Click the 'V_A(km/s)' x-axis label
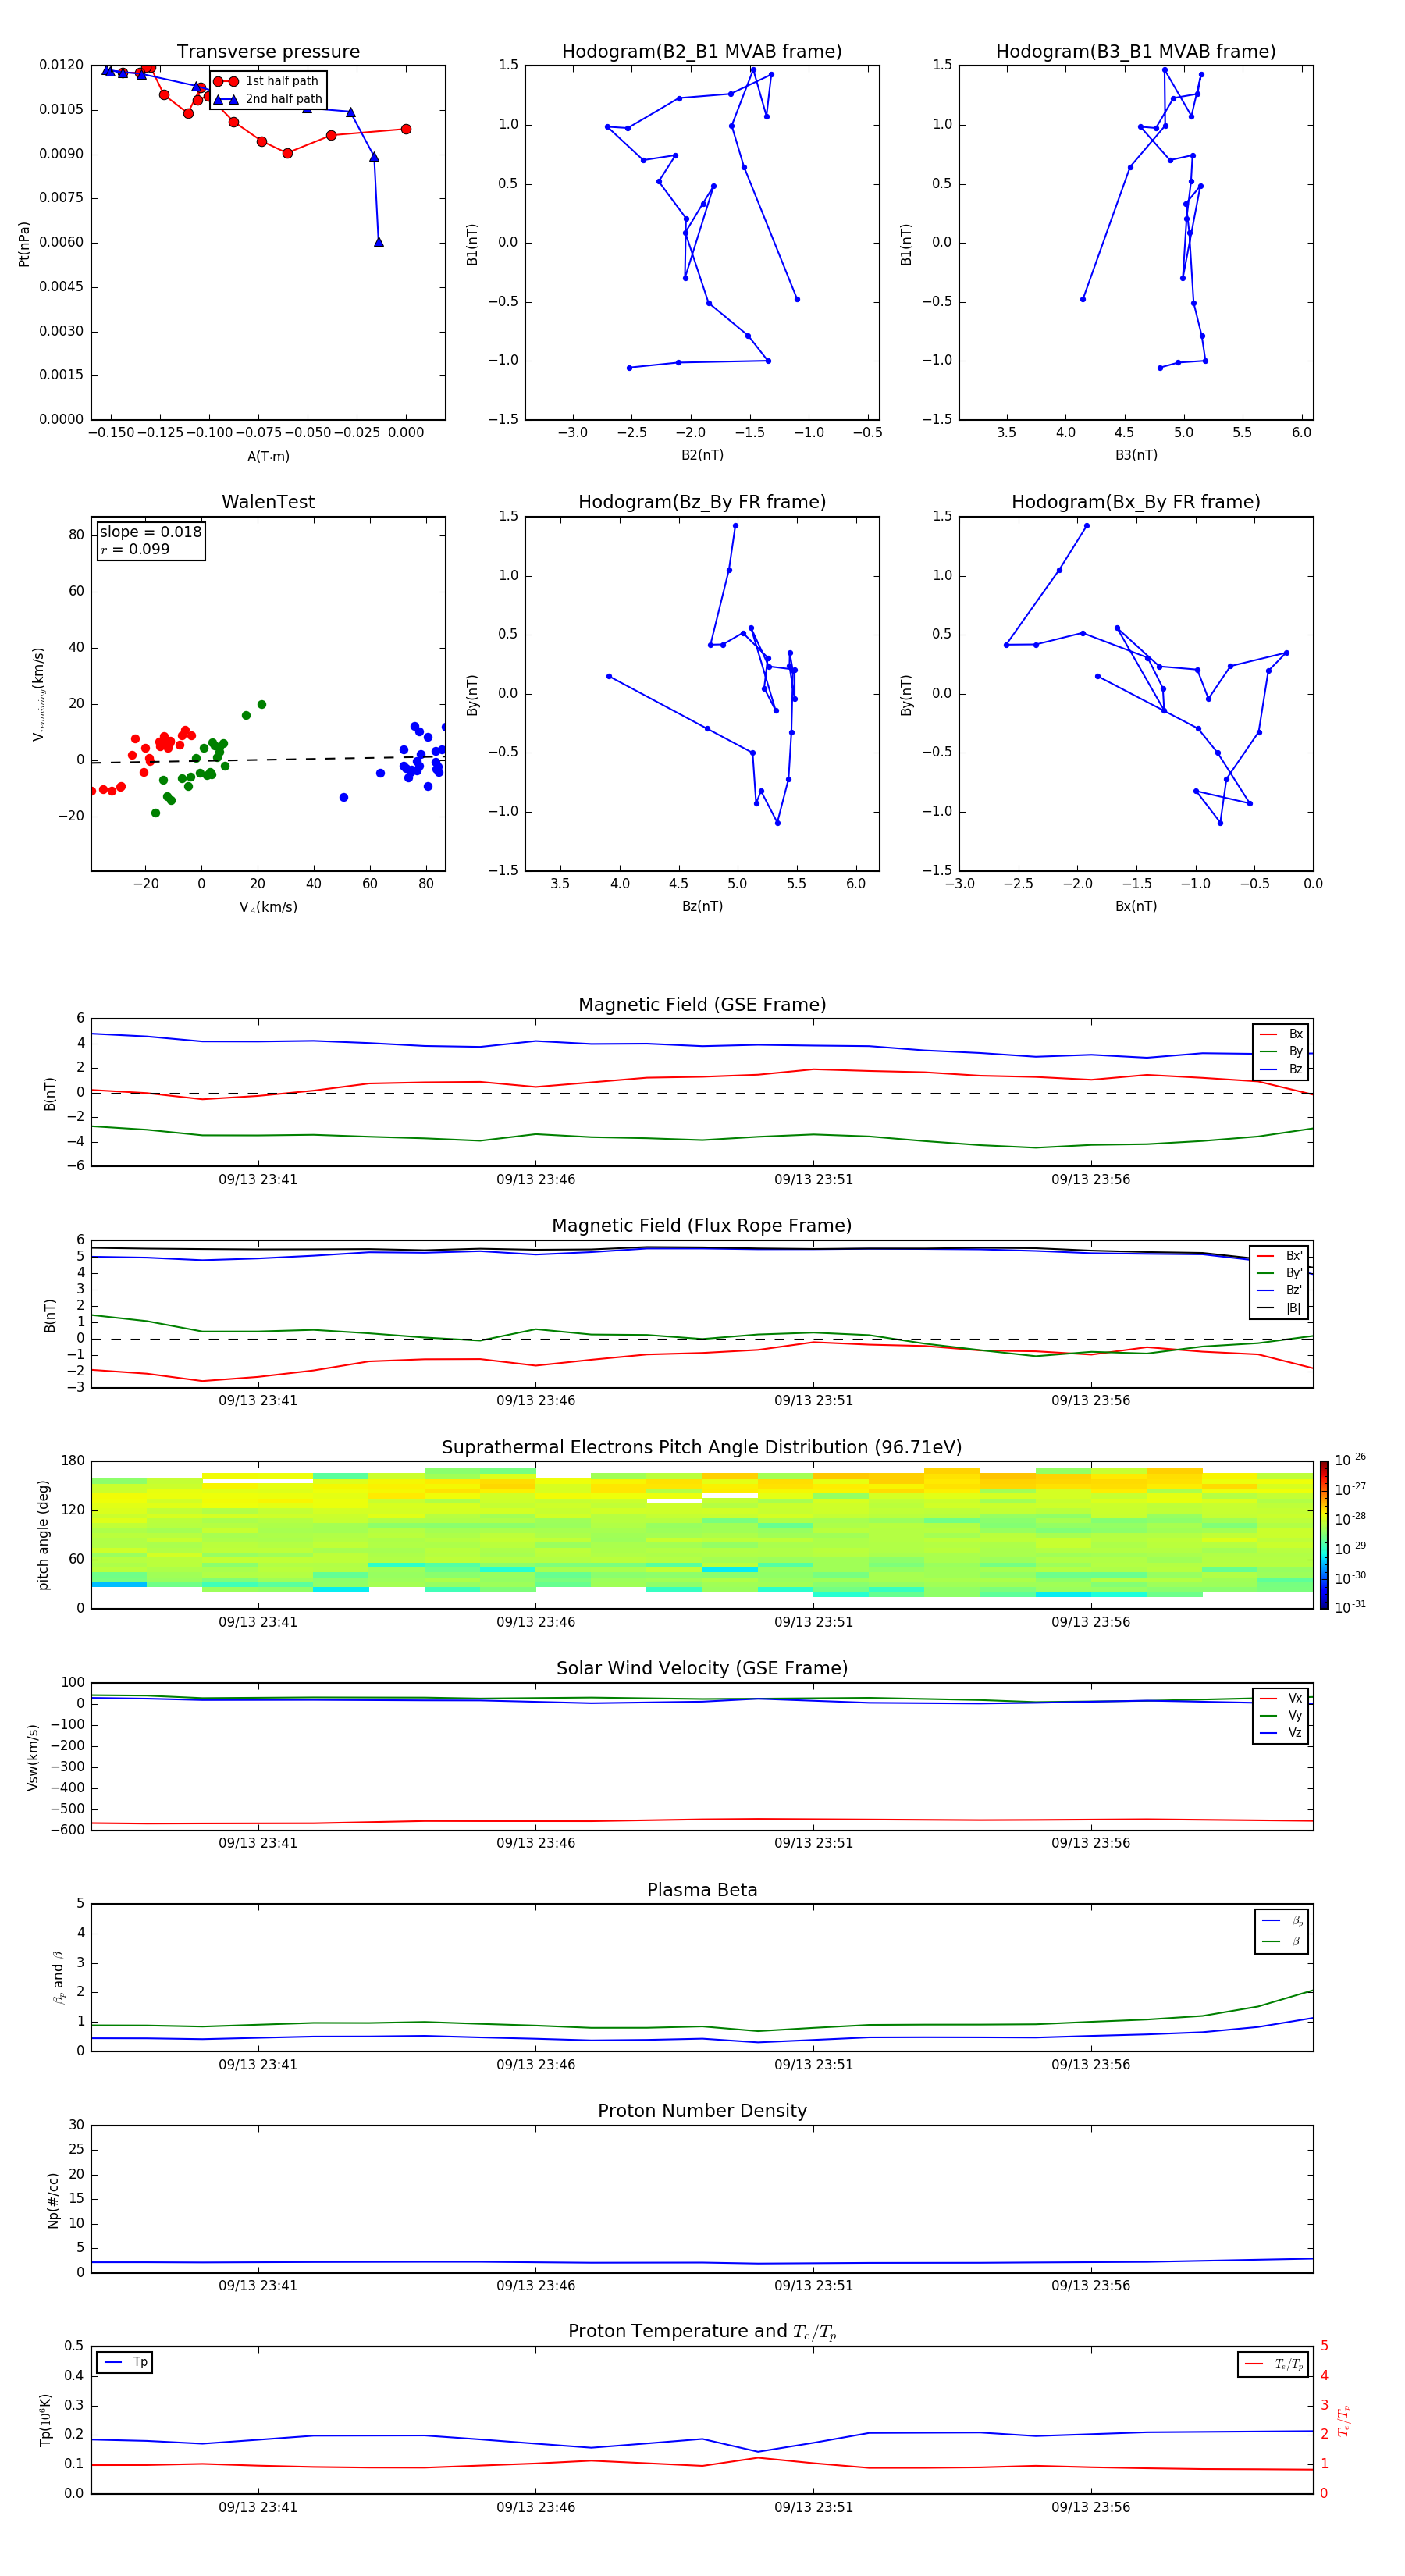 point(268,907)
